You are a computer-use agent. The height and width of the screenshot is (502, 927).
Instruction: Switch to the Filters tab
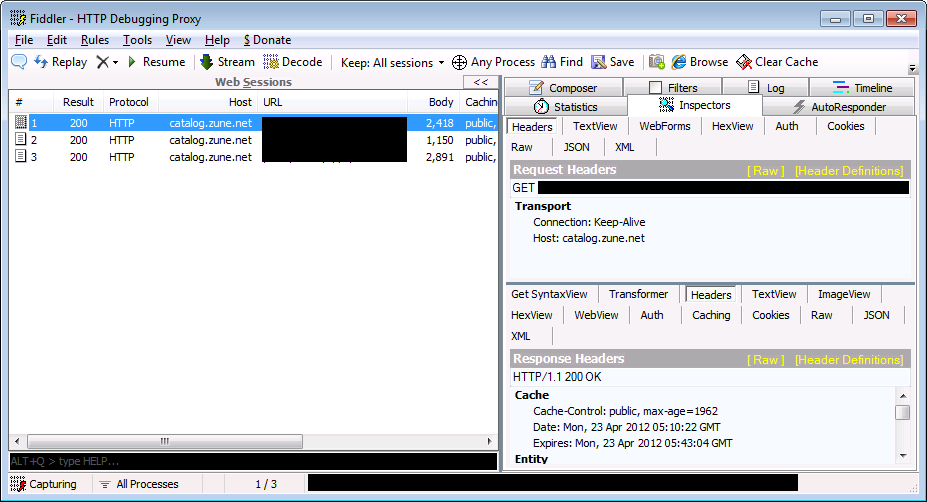tap(673, 88)
